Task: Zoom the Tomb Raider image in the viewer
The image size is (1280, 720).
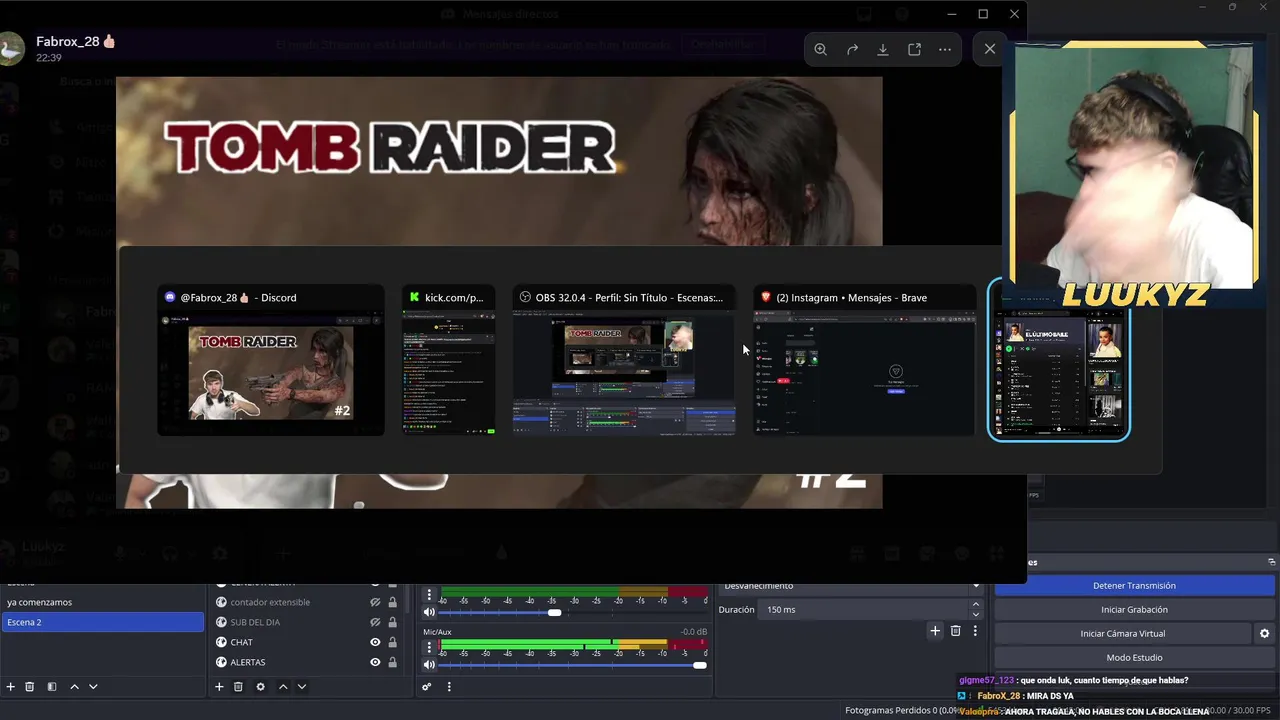Action: click(821, 49)
